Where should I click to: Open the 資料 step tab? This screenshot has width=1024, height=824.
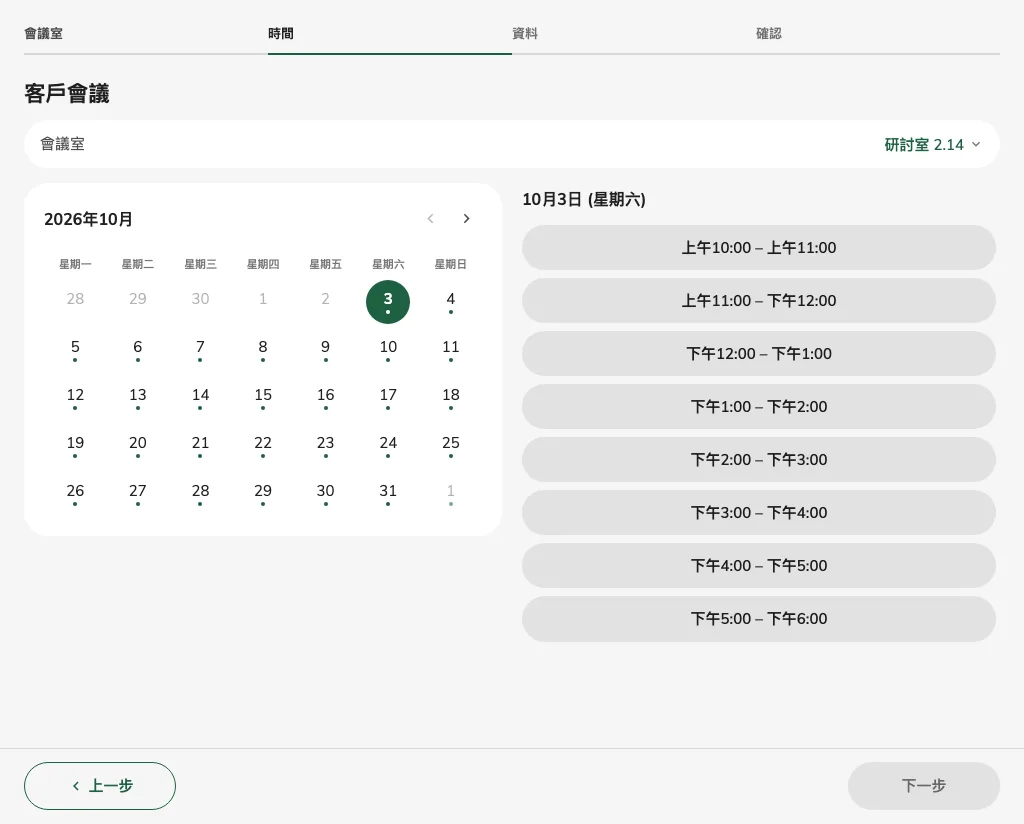[x=525, y=33]
